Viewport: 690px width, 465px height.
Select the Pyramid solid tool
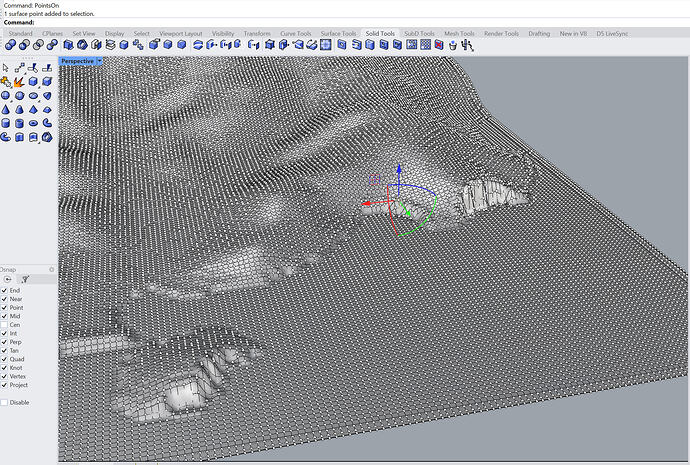[33, 110]
